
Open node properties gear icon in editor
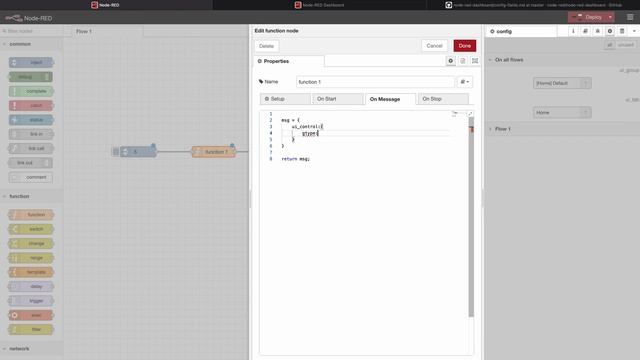[451, 61]
